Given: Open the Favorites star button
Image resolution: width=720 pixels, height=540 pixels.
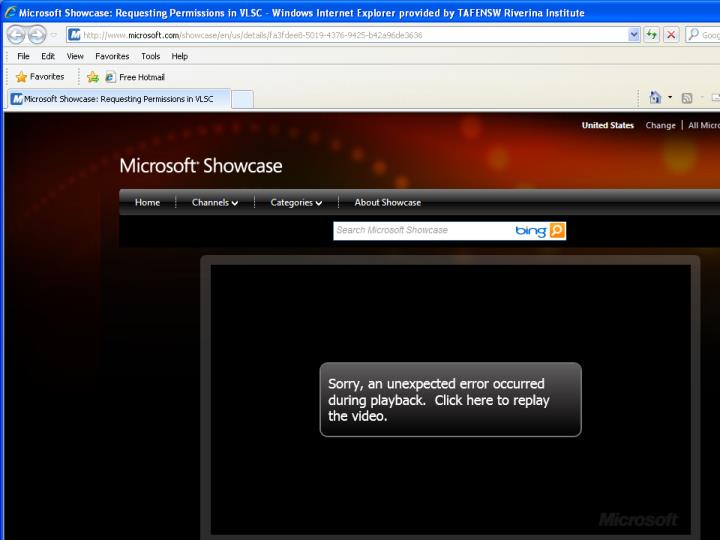Looking at the screenshot, I should coord(40,77).
